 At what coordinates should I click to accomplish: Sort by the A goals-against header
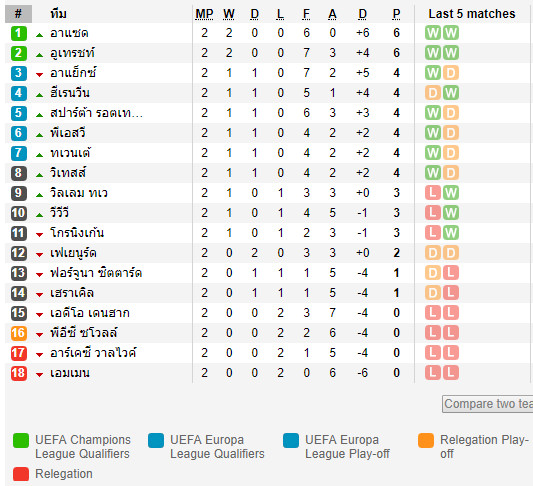(x=332, y=14)
